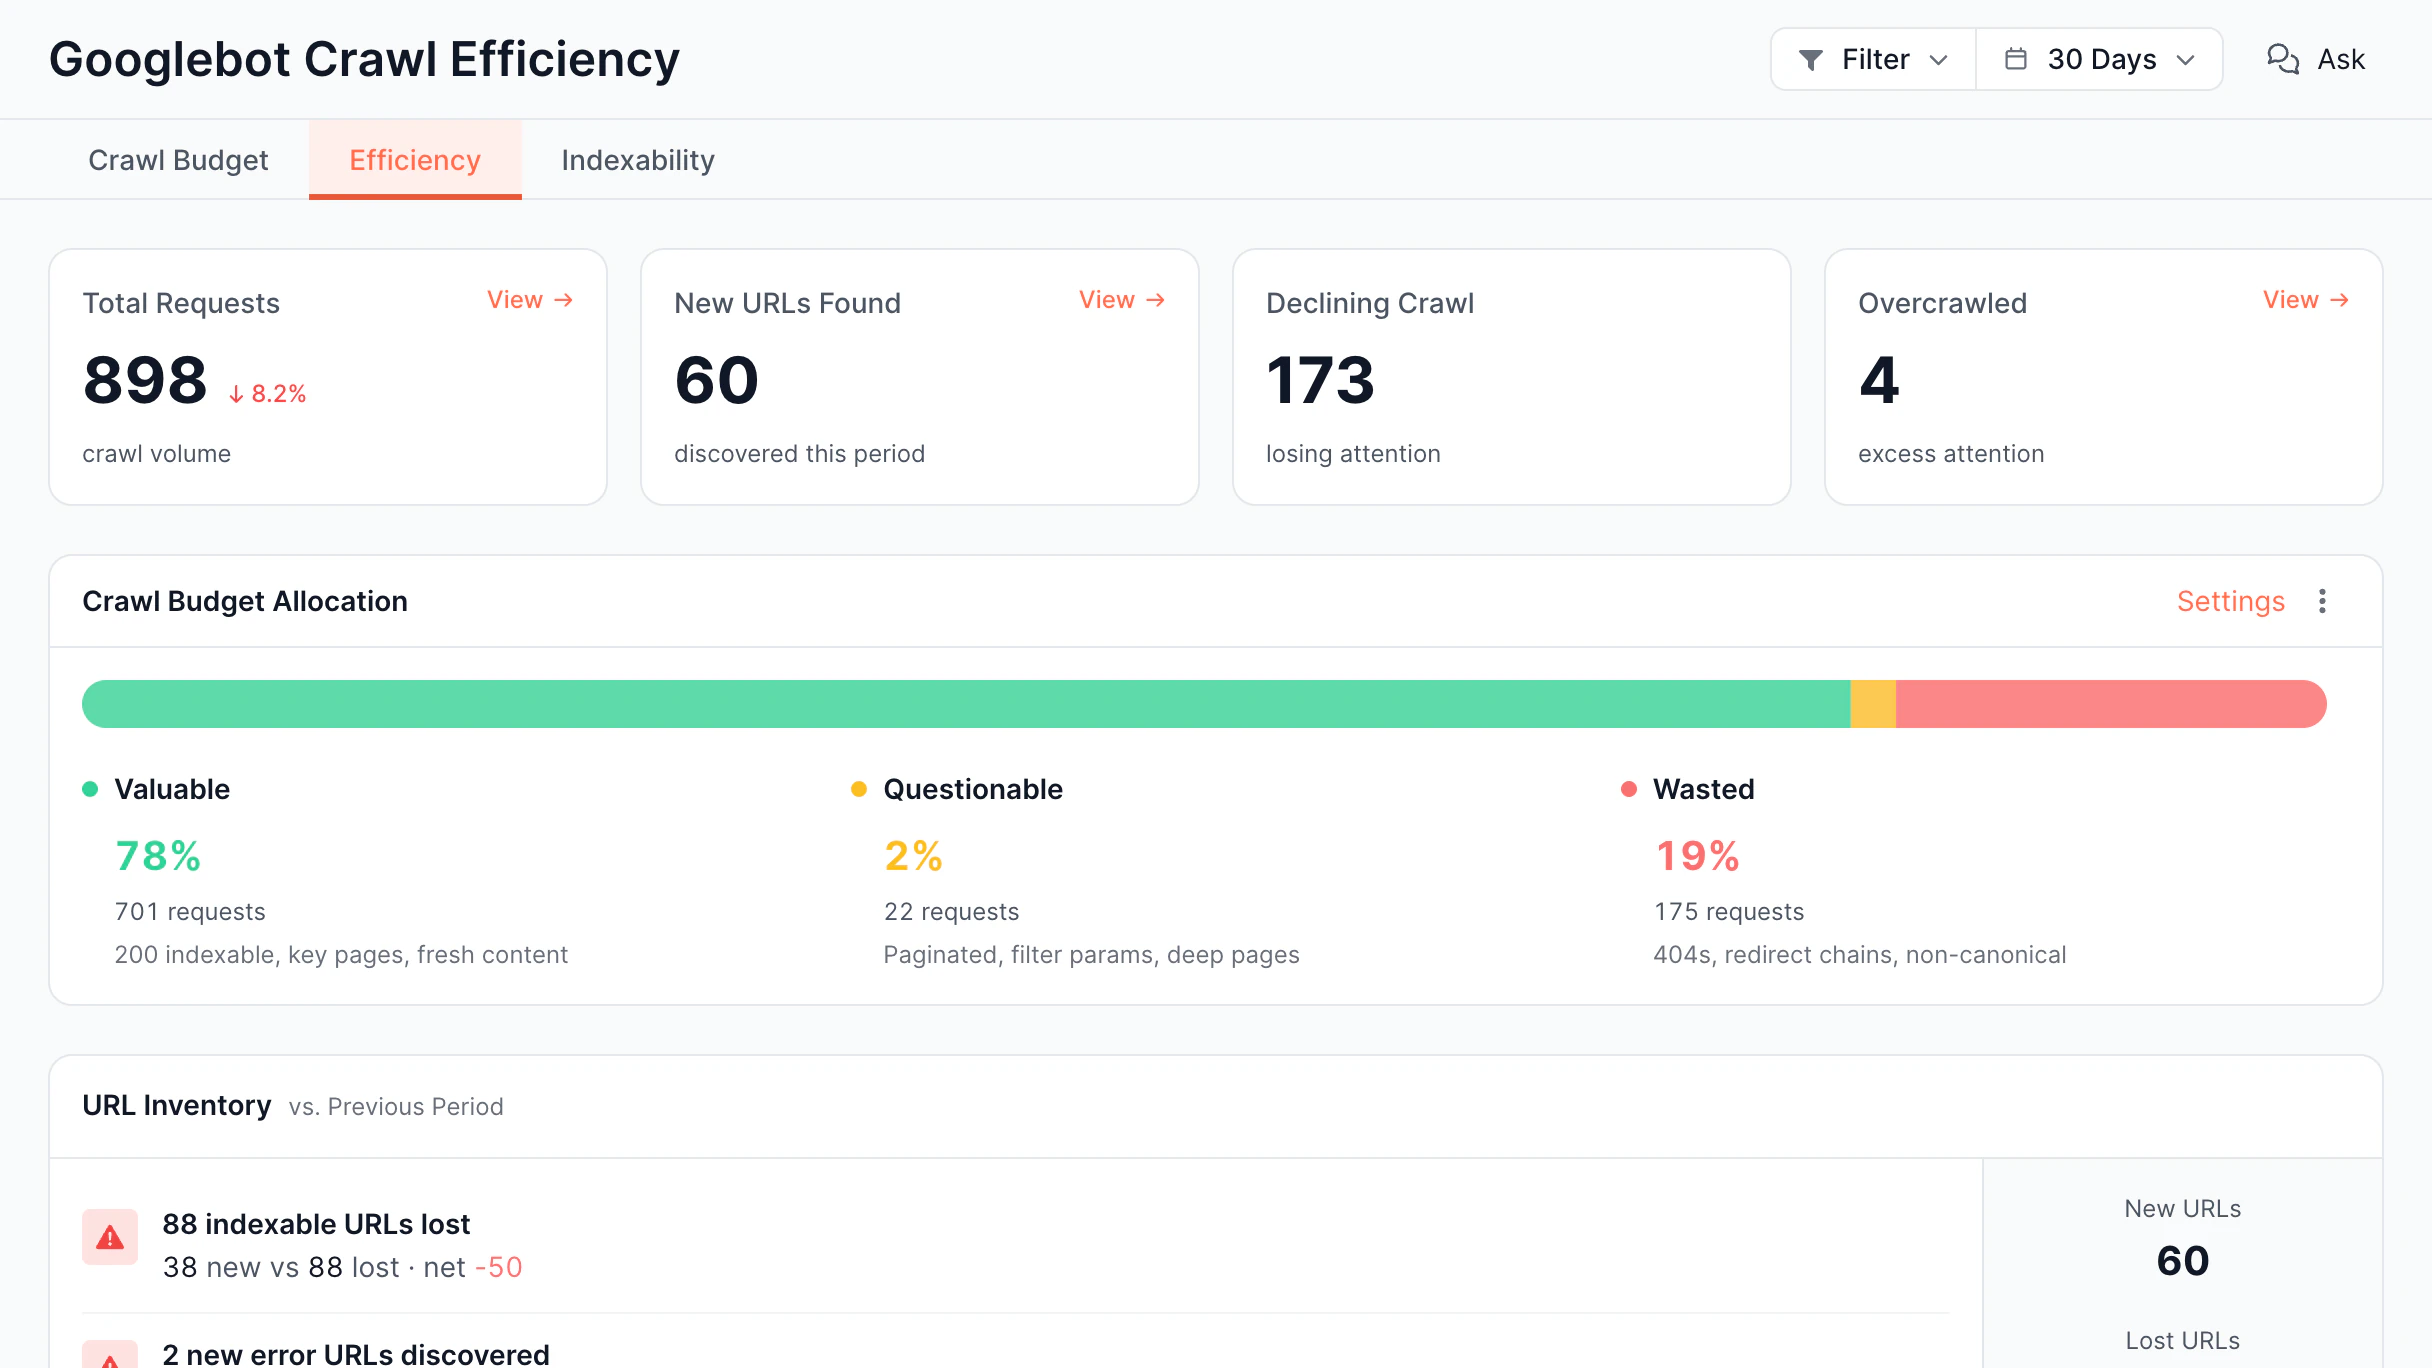2432x1368 pixels.
Task: Click the 78% Valuable percentage
Action: pyautogui.click(x=158, y=856)
